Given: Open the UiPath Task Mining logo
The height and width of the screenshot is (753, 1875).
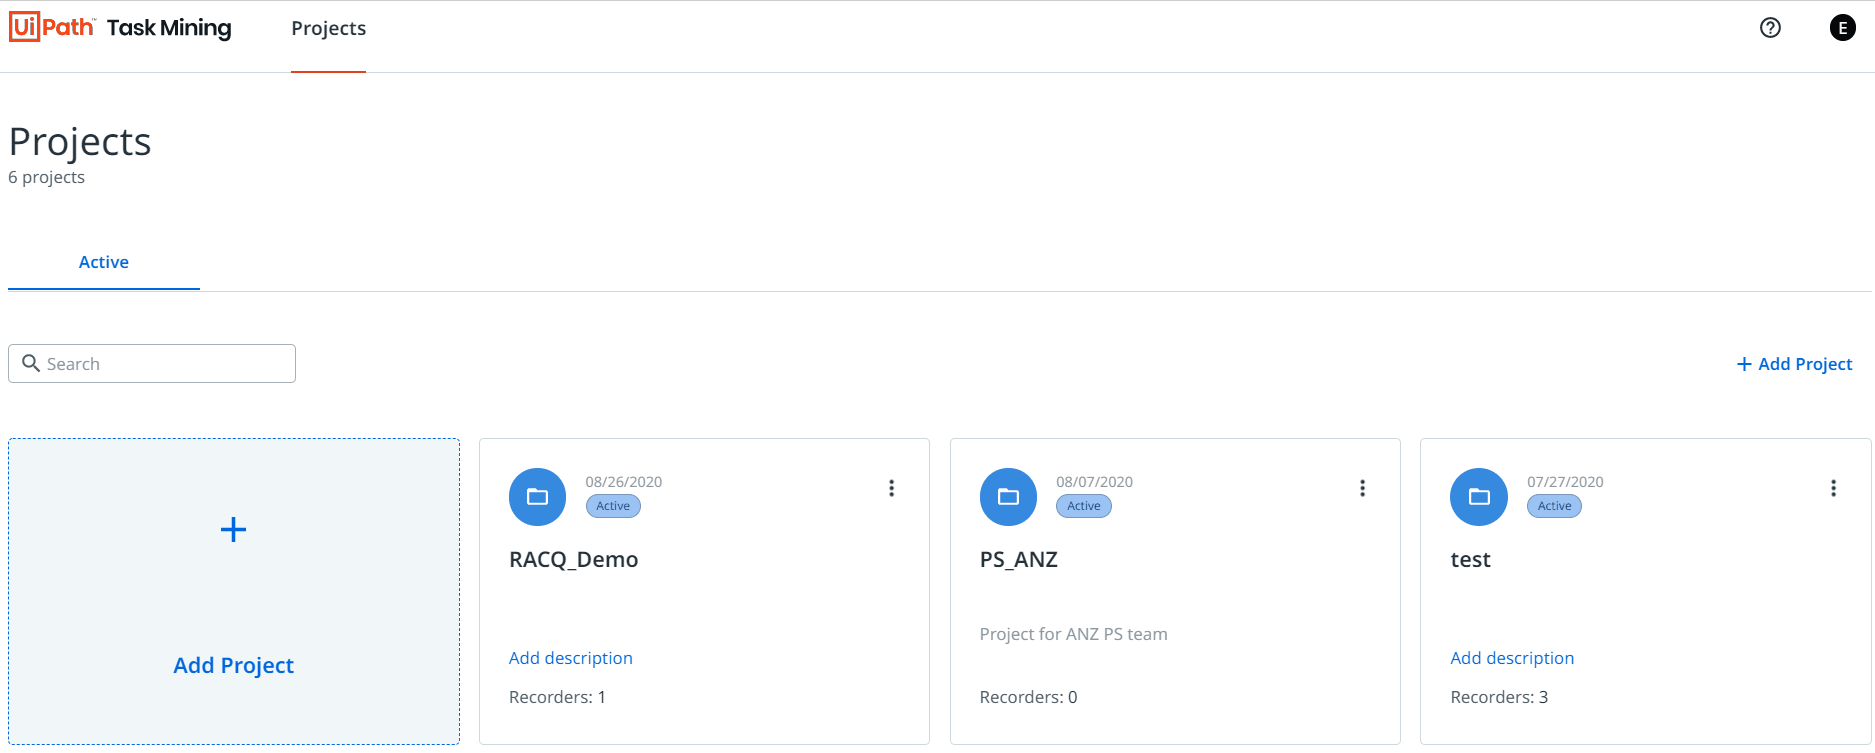Looking at the screenshot, I should pos(120,27).
